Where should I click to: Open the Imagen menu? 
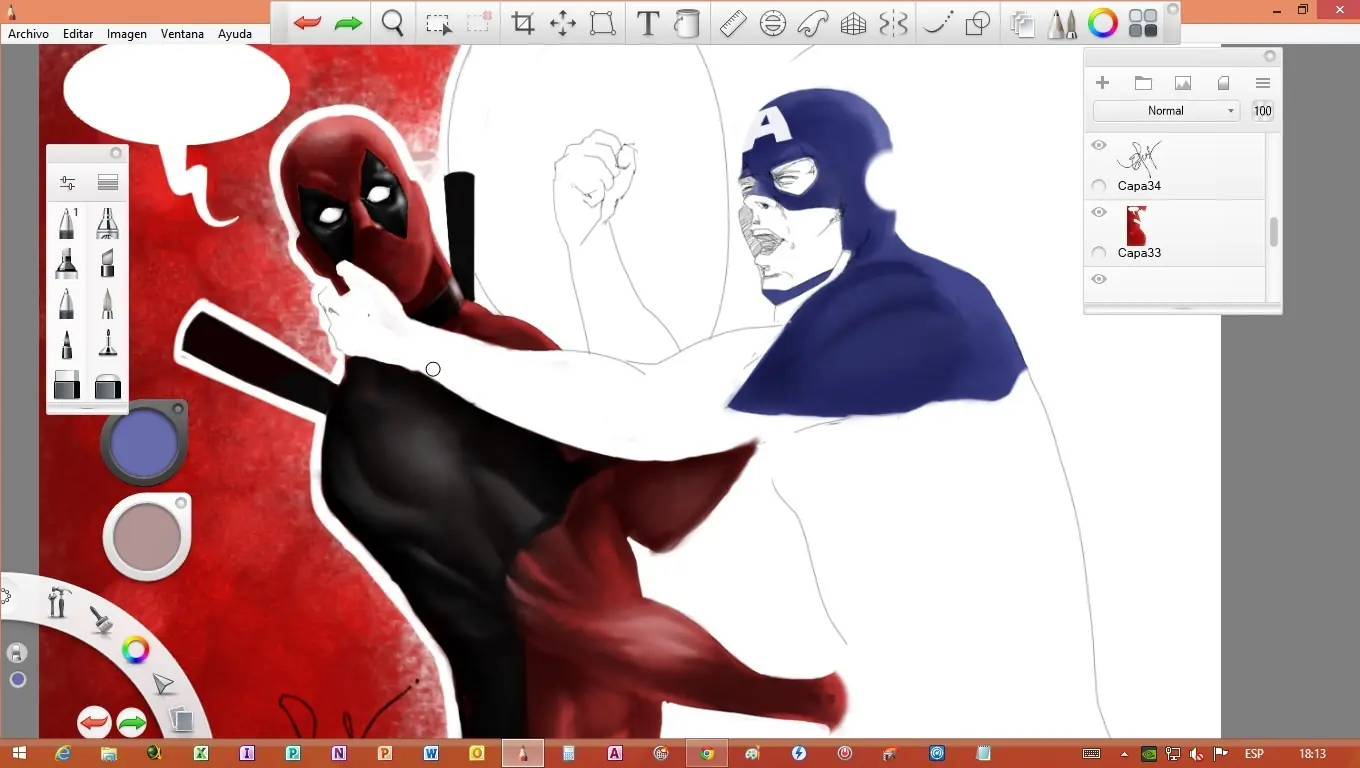tap(127, 34)
